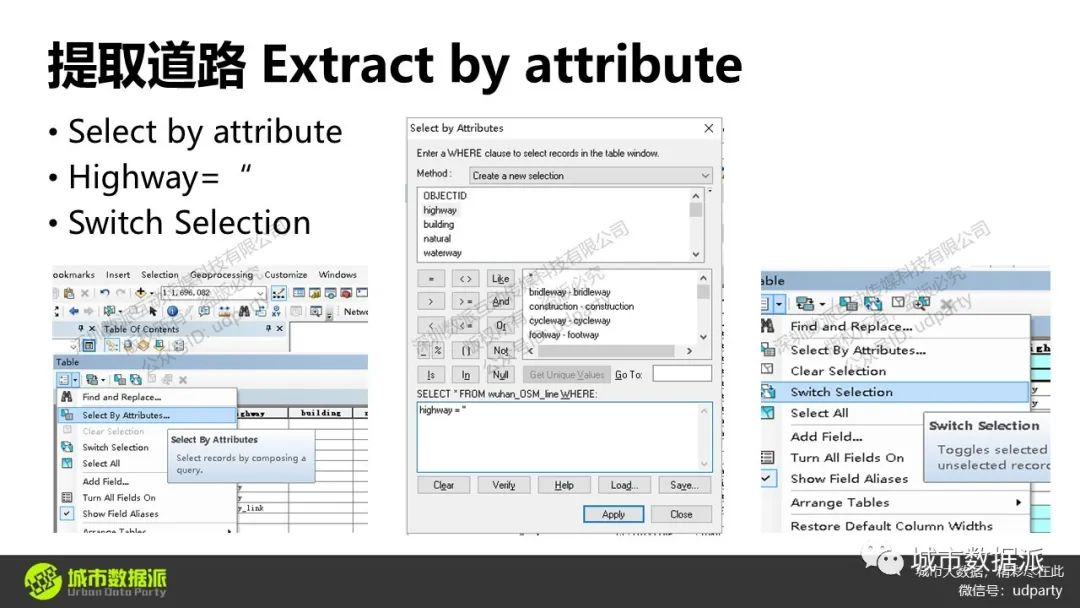Click Clear Selection icon in right table toolbar

(897, 303)
